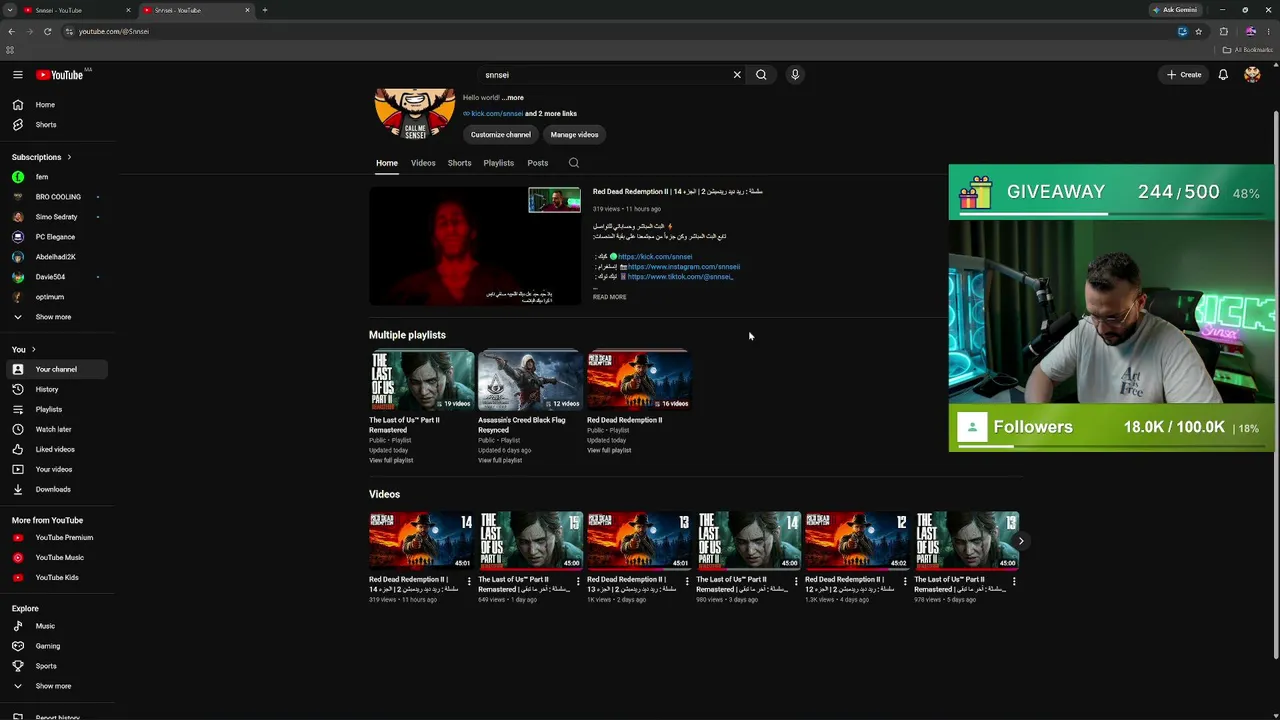Go to the YouTube logo home

[60, 75]
